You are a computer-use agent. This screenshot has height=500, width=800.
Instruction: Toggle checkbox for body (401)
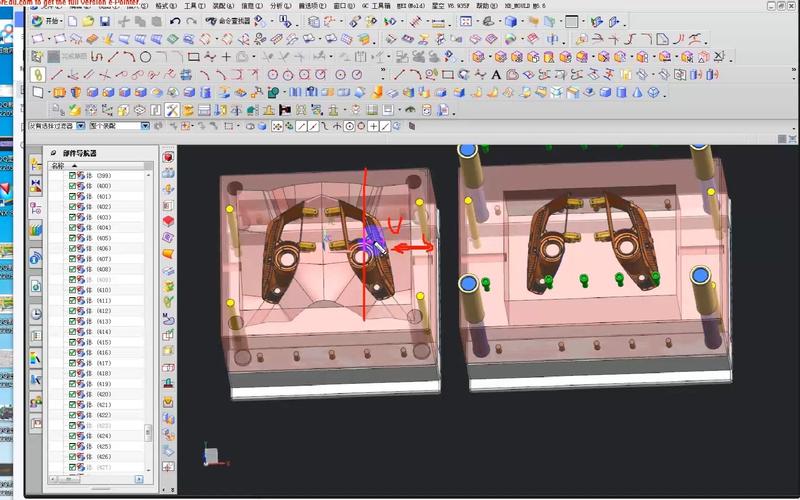click(x=72, y=196)
